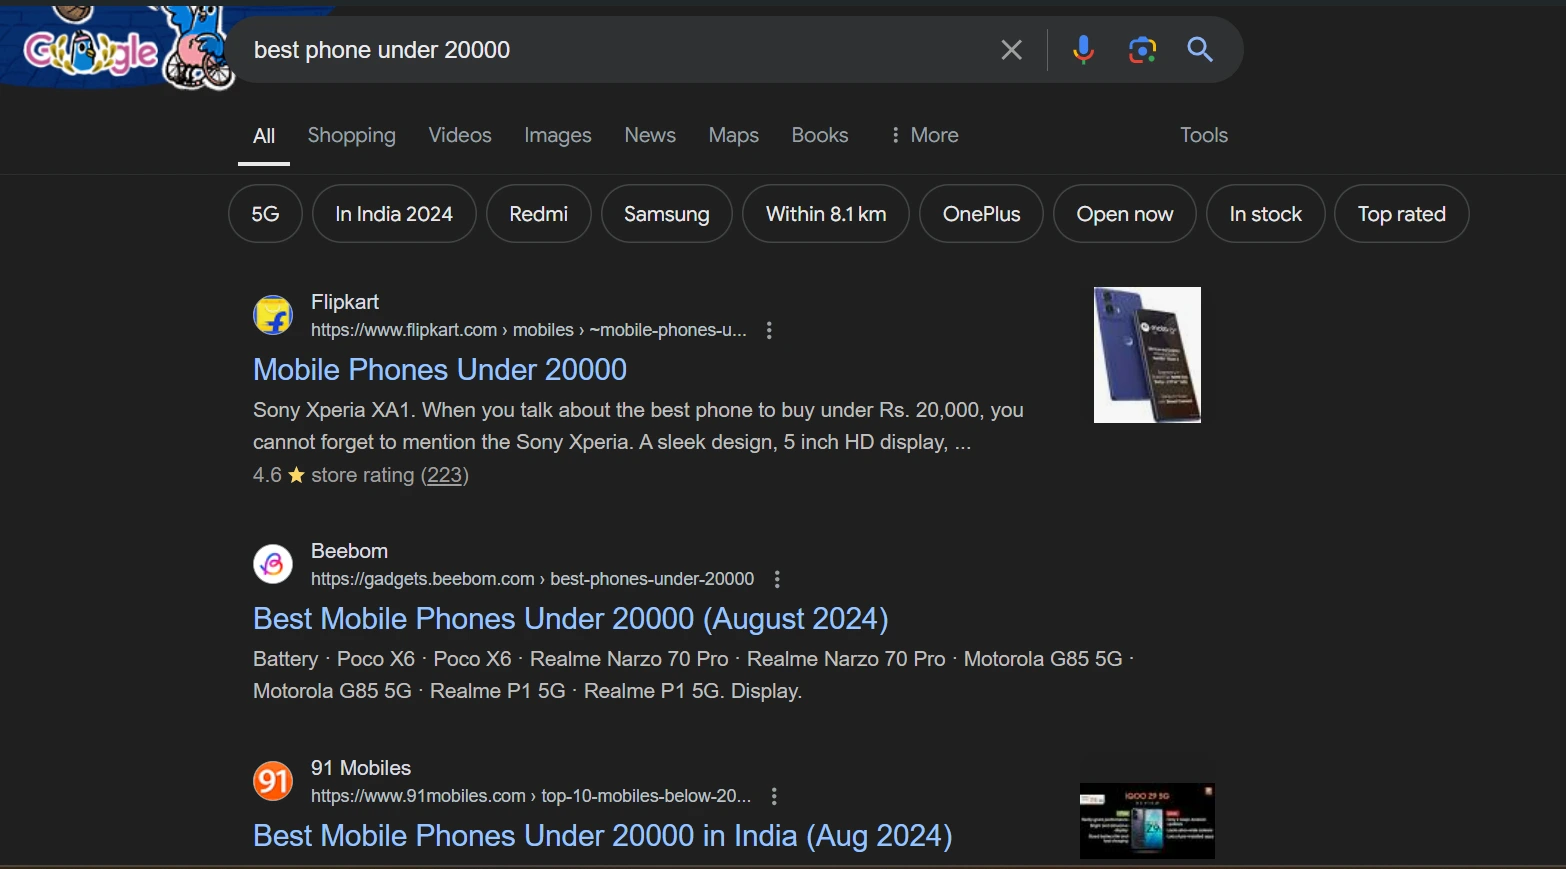This screenshot has width=1566, height=869.
Task: Open Beebom result three-dot menu
Action: point(777,579)
